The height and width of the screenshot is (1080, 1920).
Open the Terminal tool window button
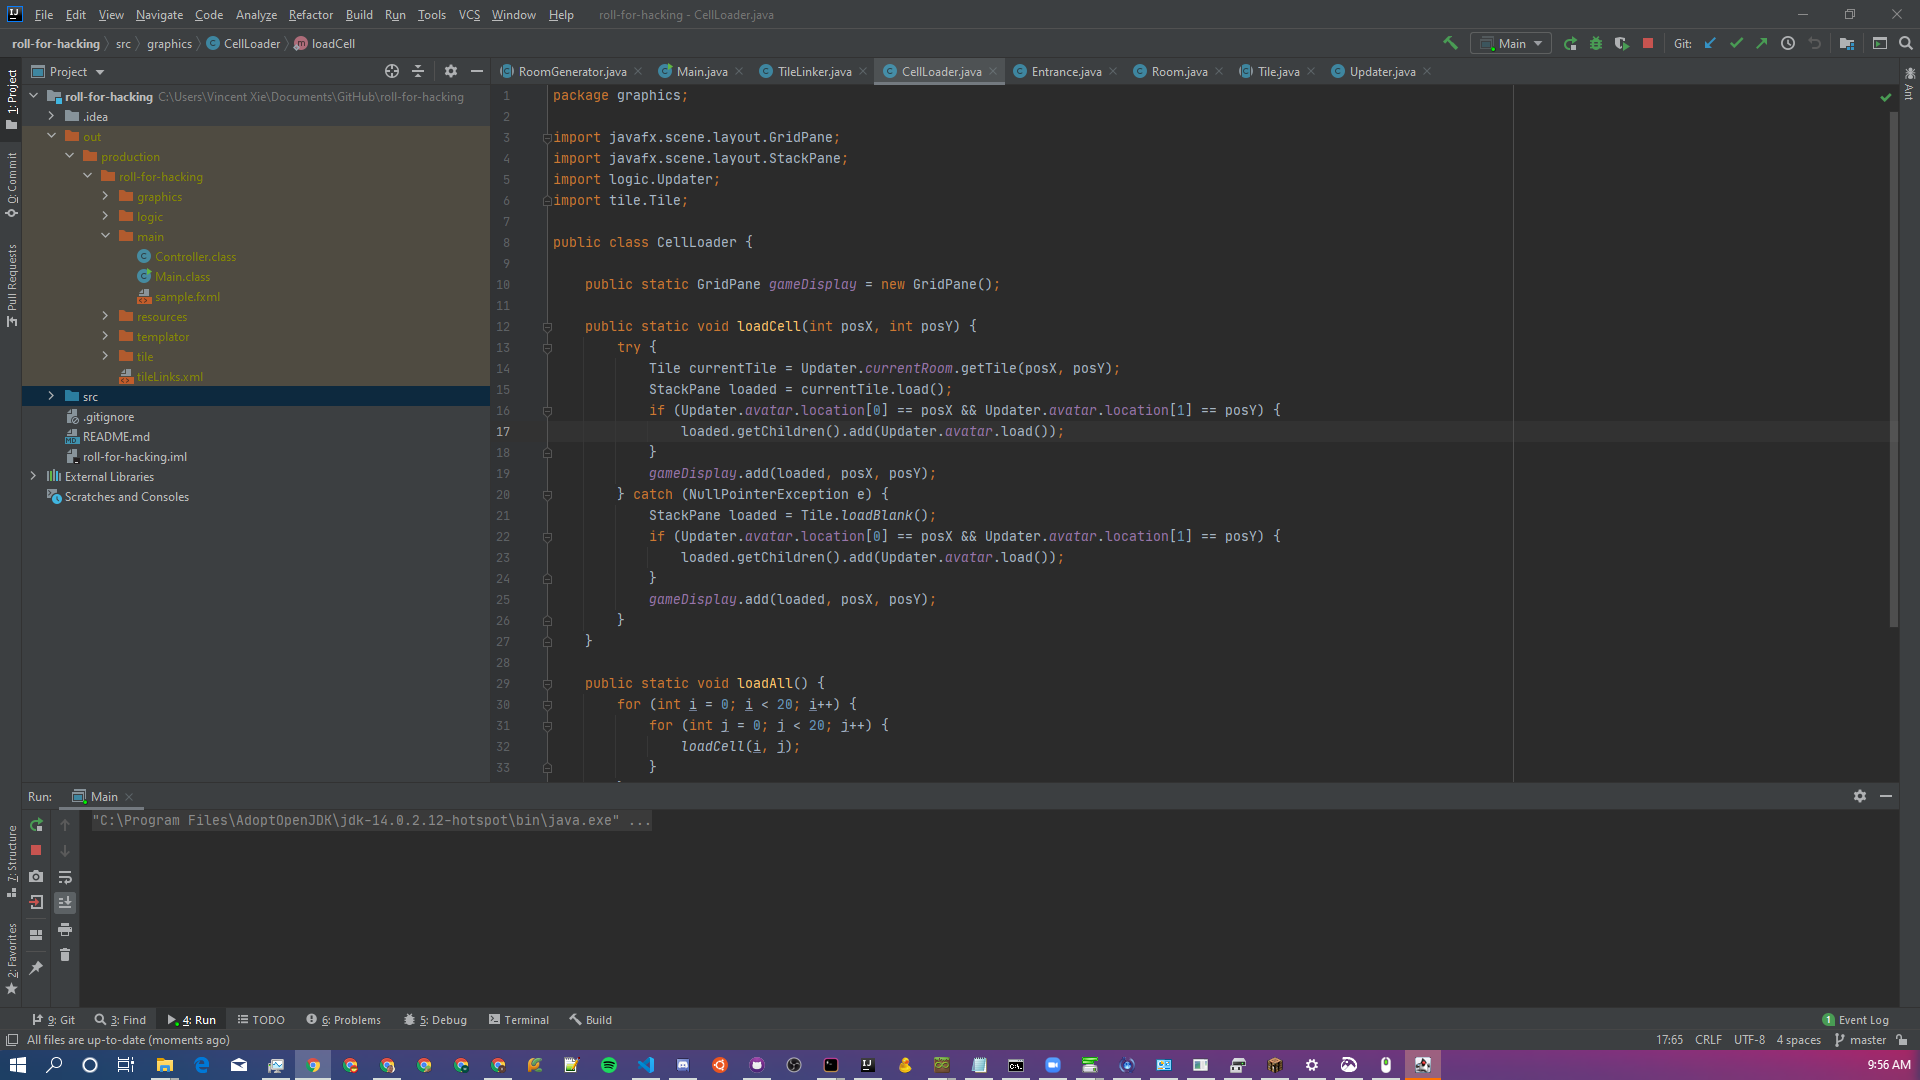tap(519, 1020)
